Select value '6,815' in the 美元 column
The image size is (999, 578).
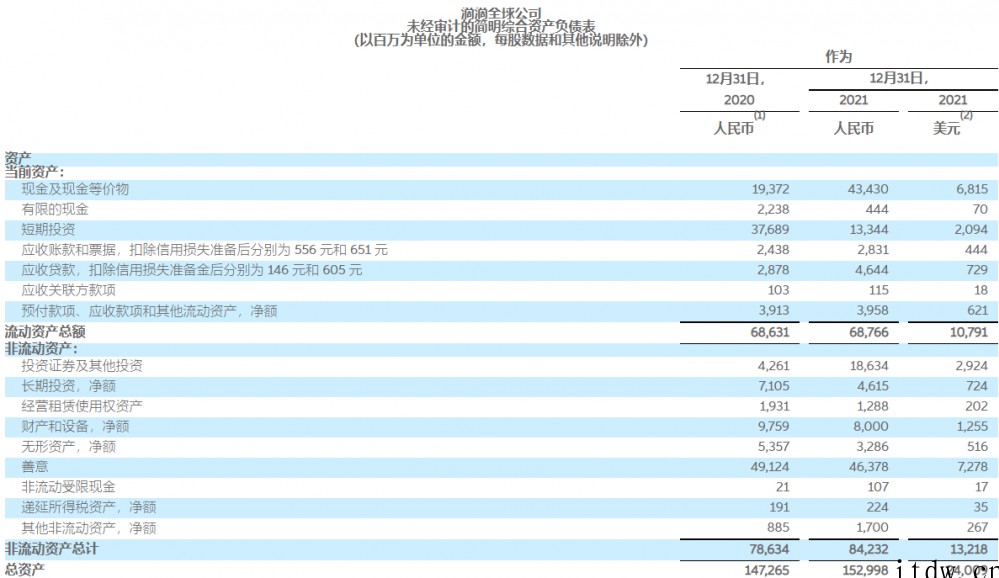pos(972,189)
